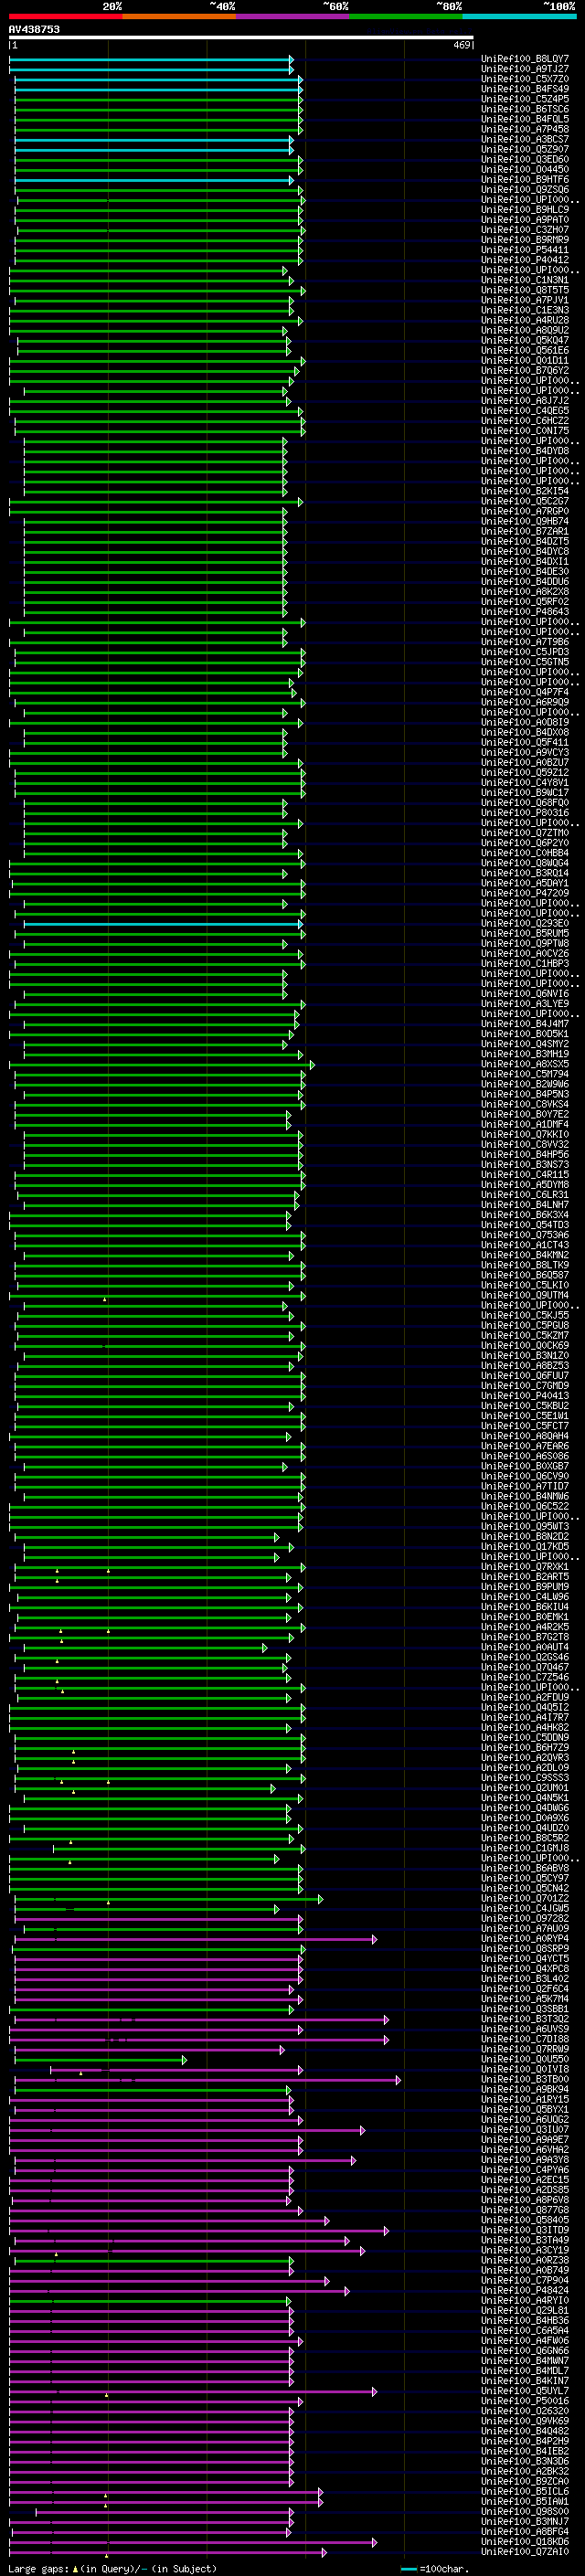Click the cyan alignment bar for UniRef100_C5X7Z0
This screenshot has height=2576, width=585.
pyautogui.click(x=158, y=79)
